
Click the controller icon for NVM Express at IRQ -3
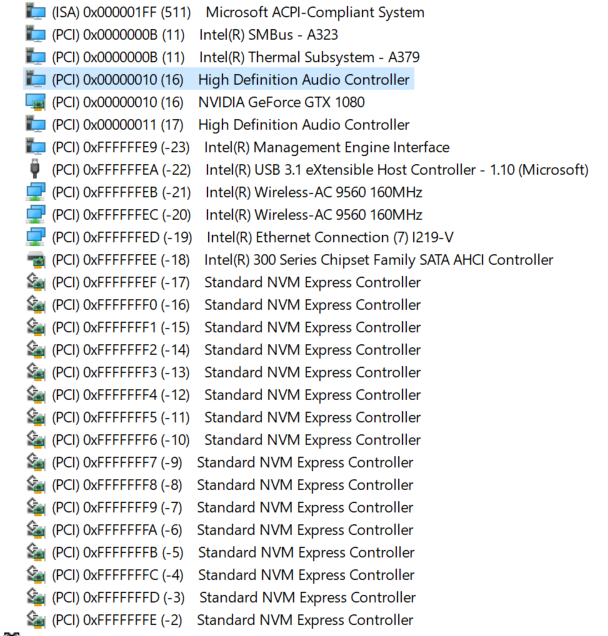(35, 597)
